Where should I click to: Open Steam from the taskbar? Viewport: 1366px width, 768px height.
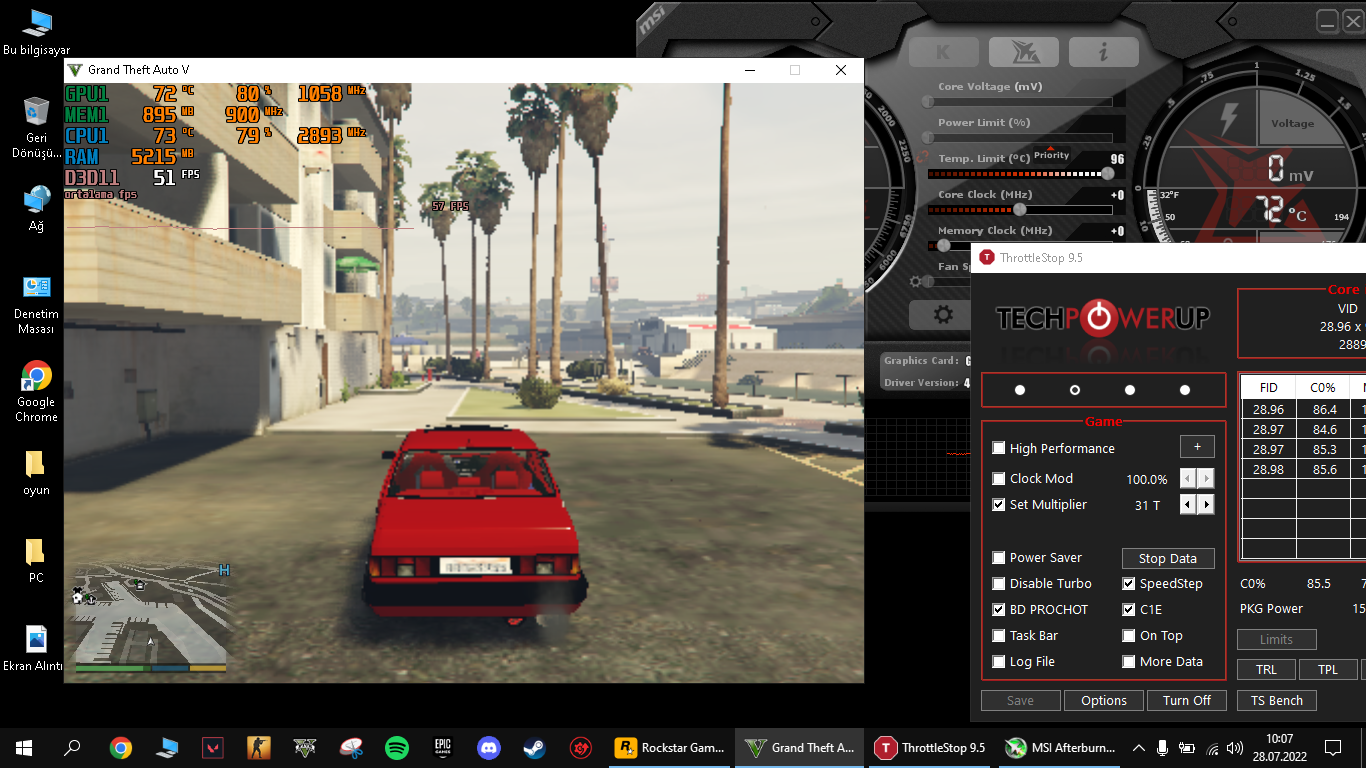[535, 748]
